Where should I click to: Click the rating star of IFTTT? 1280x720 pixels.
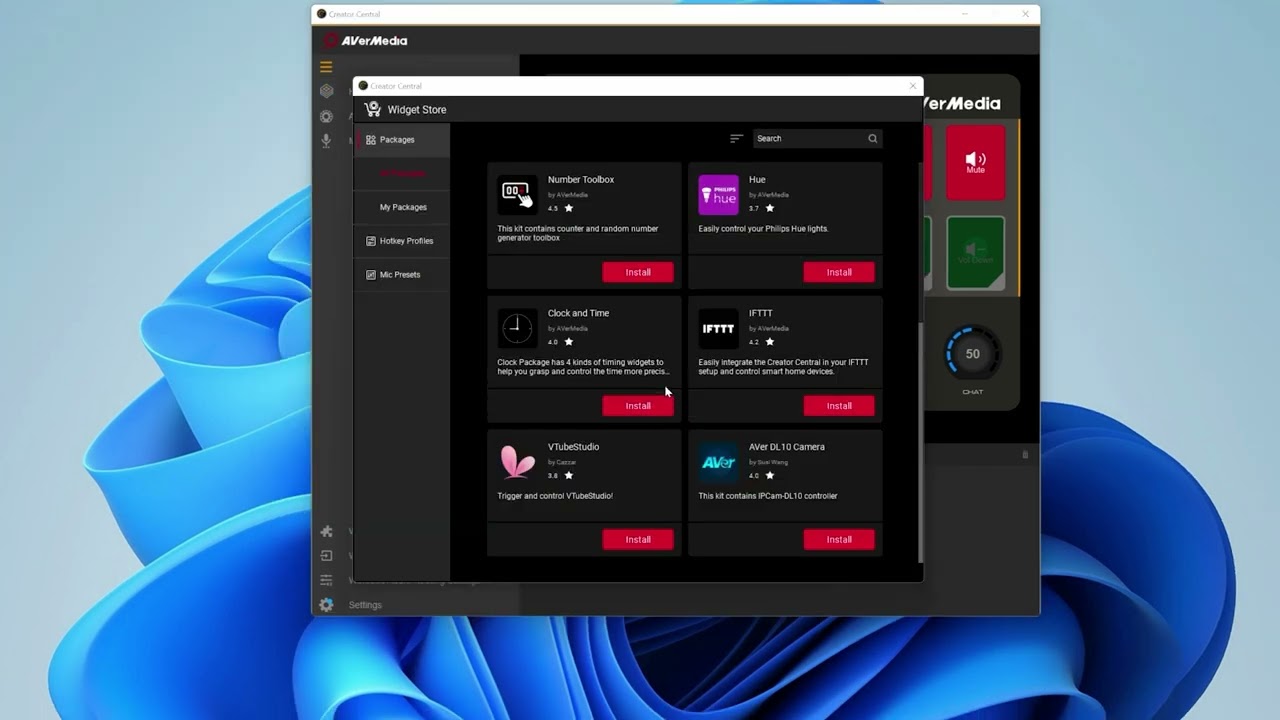click(x=770, y=342)
